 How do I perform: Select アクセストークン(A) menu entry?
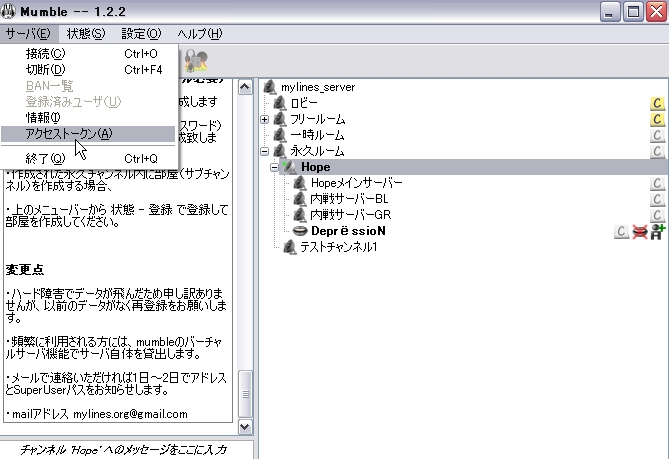89,134
